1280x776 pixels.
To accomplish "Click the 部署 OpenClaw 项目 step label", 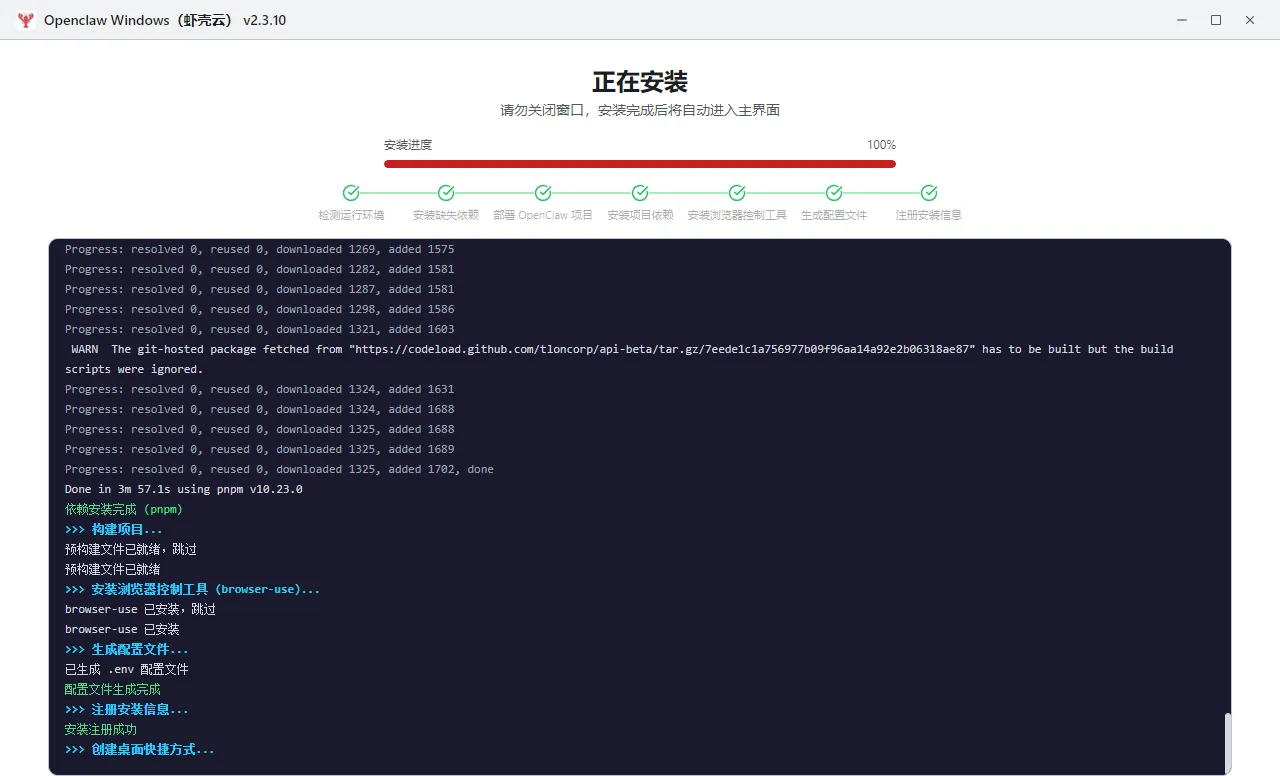I will [543, 215].
